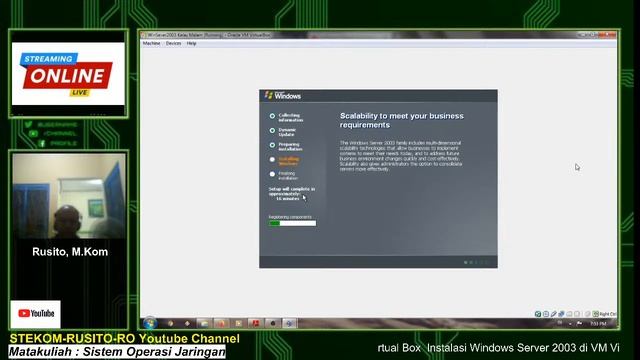The height and width of the screenshot is (360, 640).
Task: Click the STEKOM-RUSITO-RO Youtube Channel text
Action: 124,338
